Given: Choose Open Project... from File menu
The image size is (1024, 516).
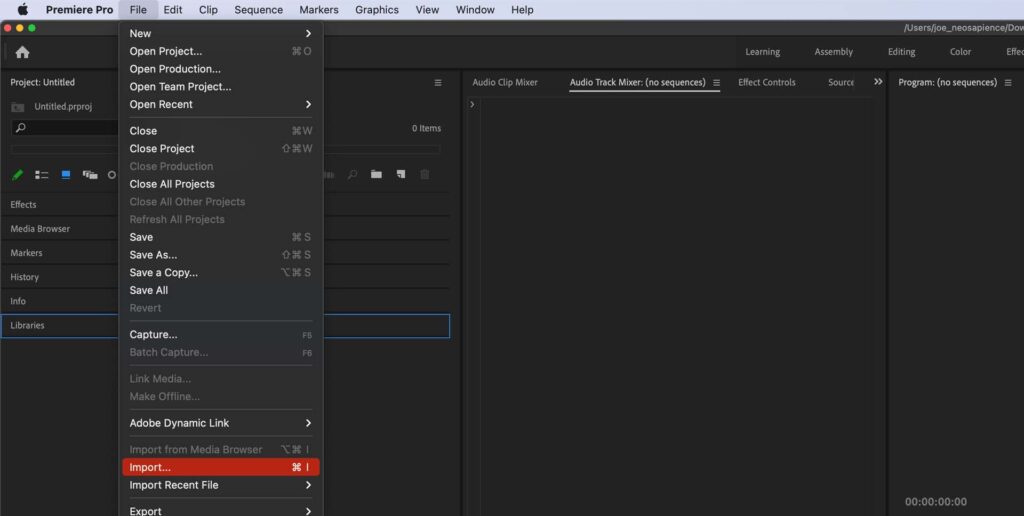Looking at the screenshot, I should click(221, 51).
